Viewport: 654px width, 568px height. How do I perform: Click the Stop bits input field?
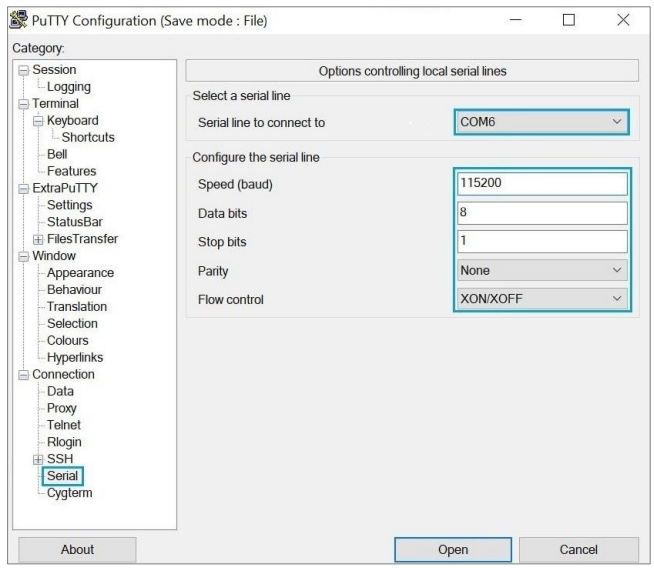(x=542, y=241)
